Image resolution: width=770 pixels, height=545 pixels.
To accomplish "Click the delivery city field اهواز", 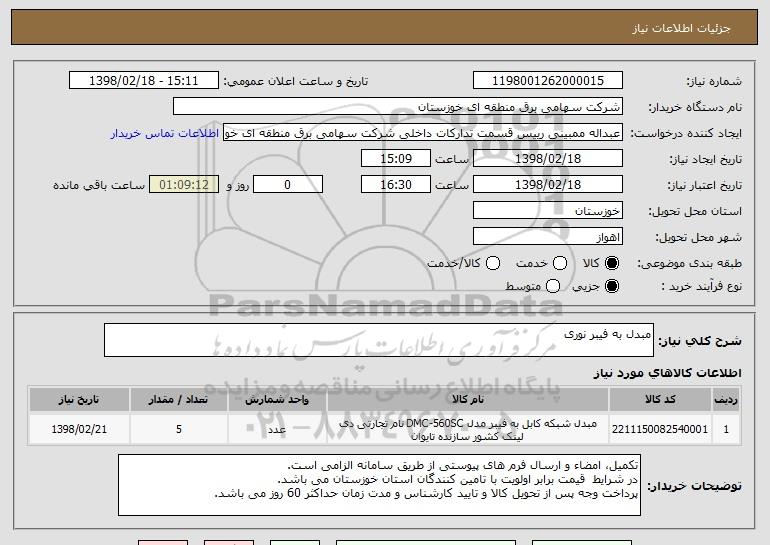I will click(x=548, y=237).
